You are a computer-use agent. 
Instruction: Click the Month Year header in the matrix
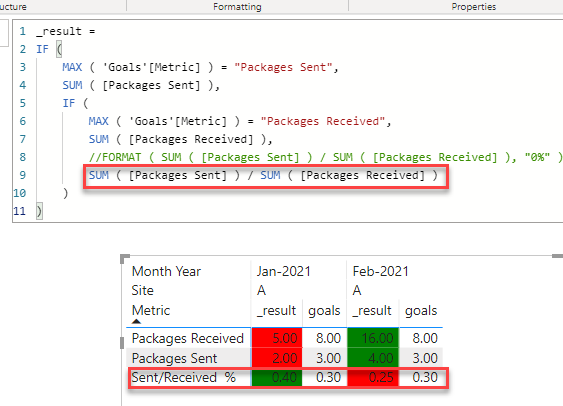click(x=166, y=271)
